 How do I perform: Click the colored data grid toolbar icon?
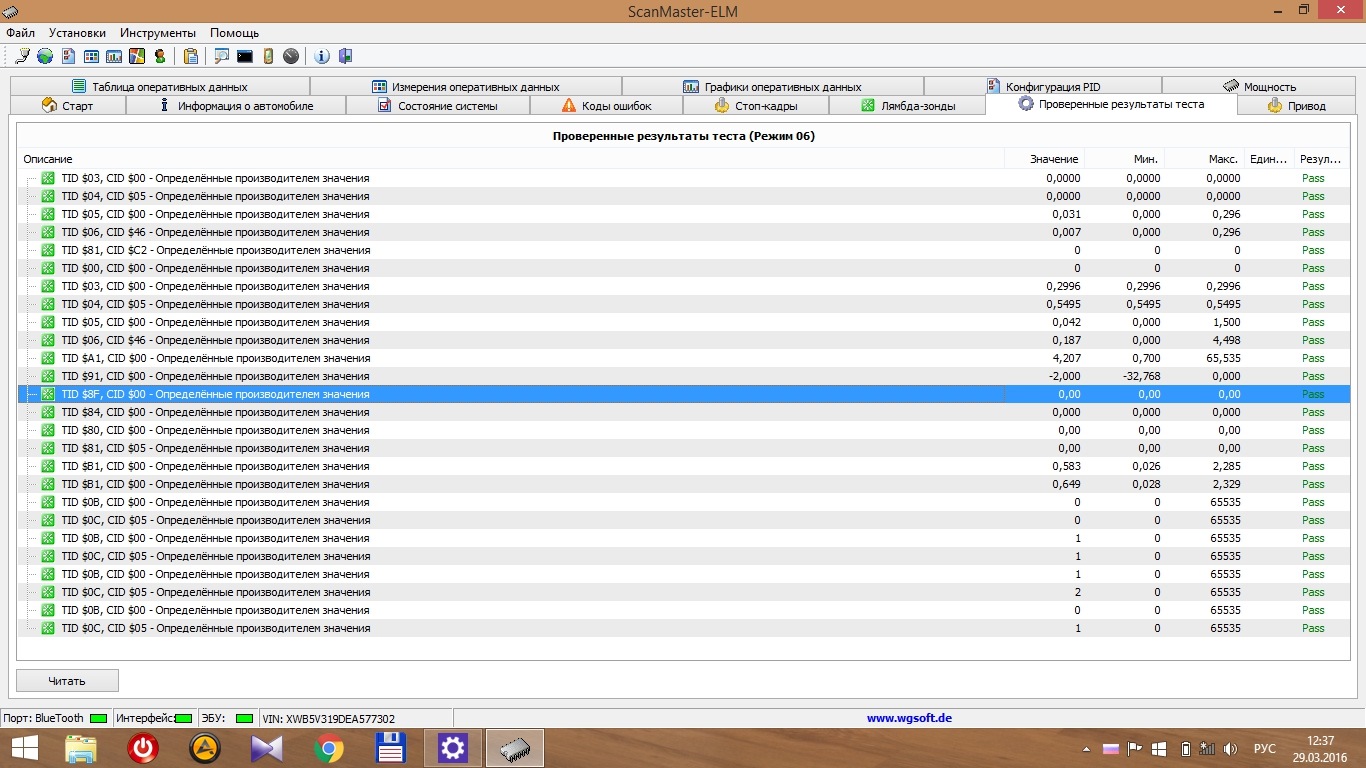click(x=91, y=56)
